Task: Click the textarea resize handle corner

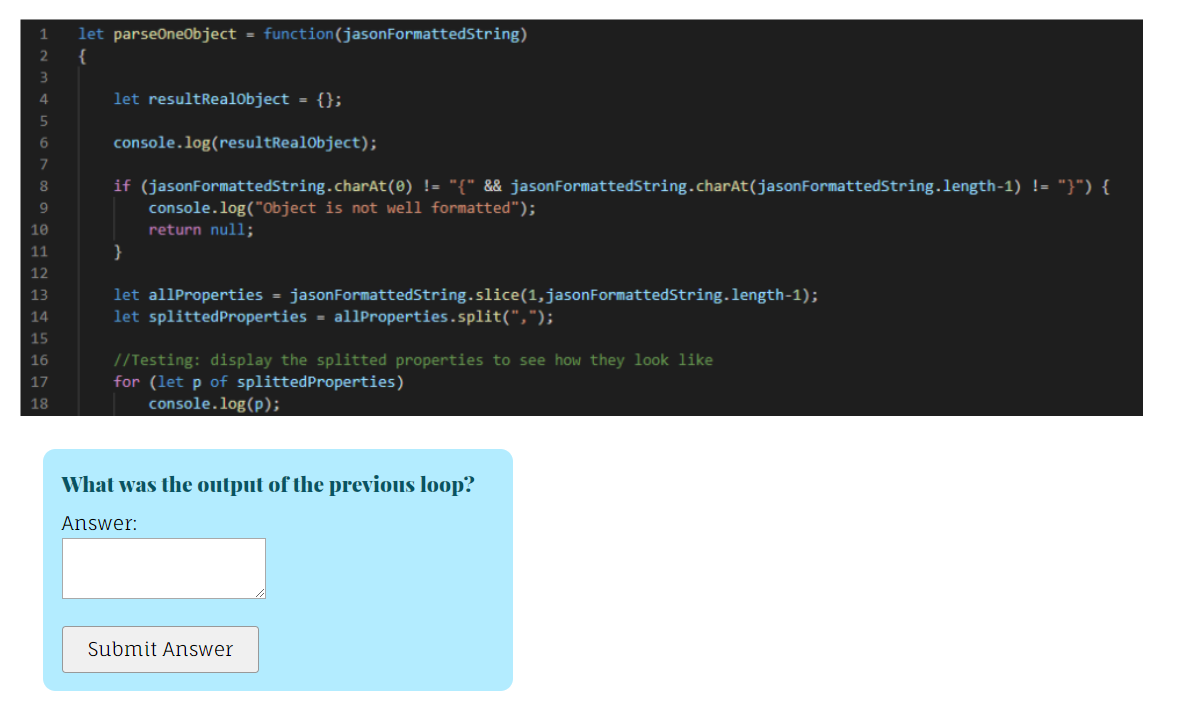Action: click(x=261, y=594)
